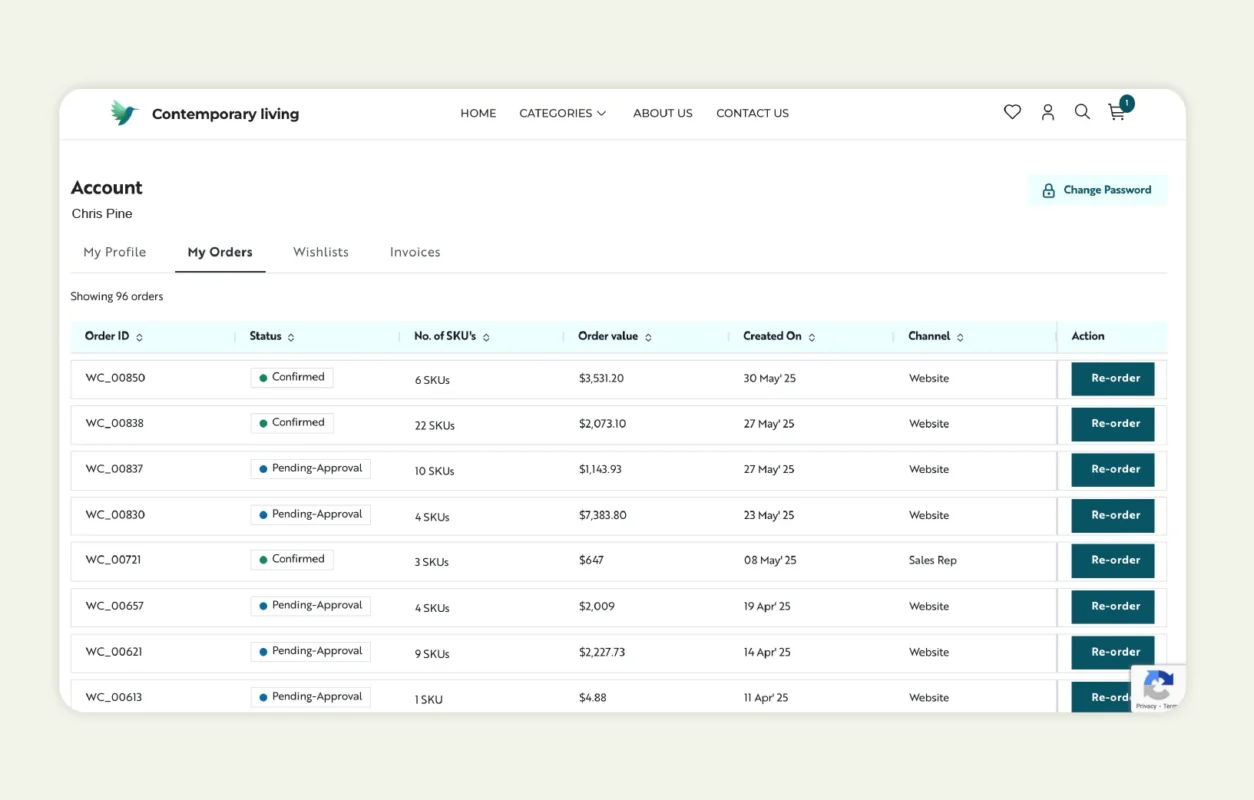1254x800 pixels.
Task: Re-order order WC_00850
Action: click(1113, 379)
